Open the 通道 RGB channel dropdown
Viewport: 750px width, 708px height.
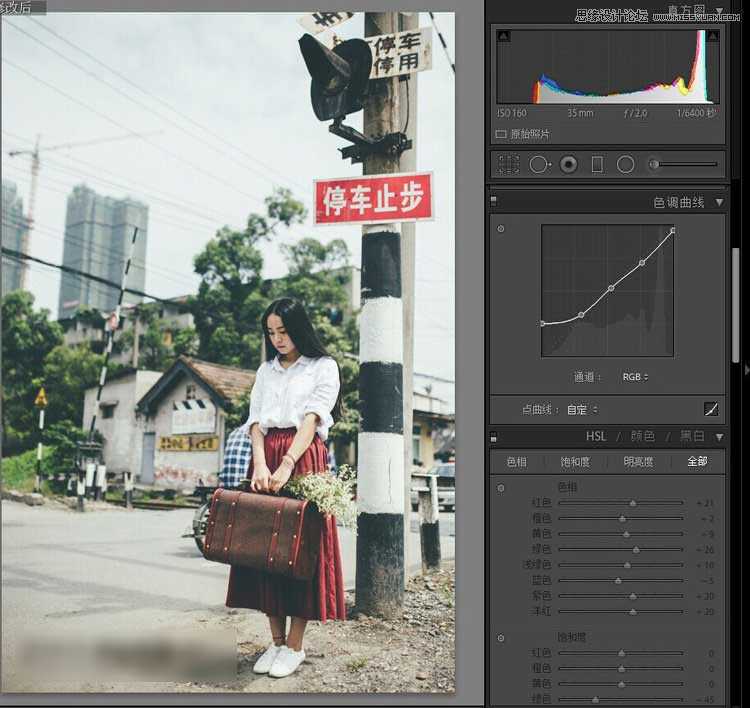(635, 377)
